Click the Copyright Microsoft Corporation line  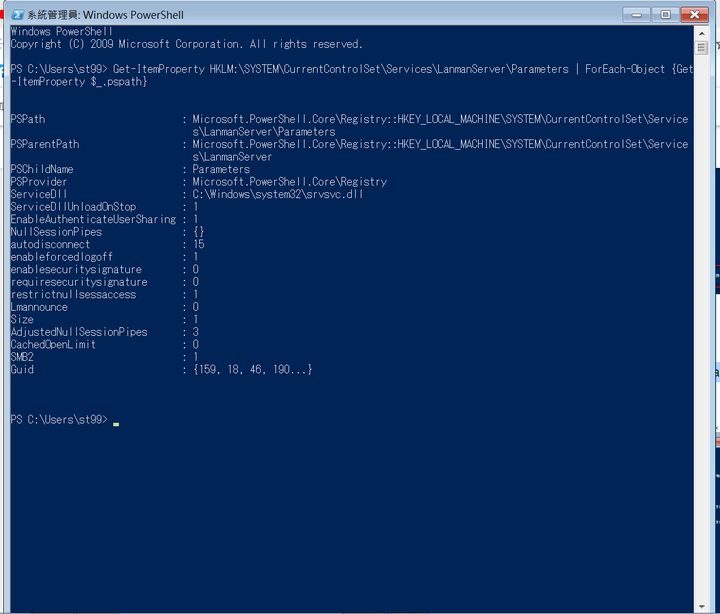coord(186,44)
